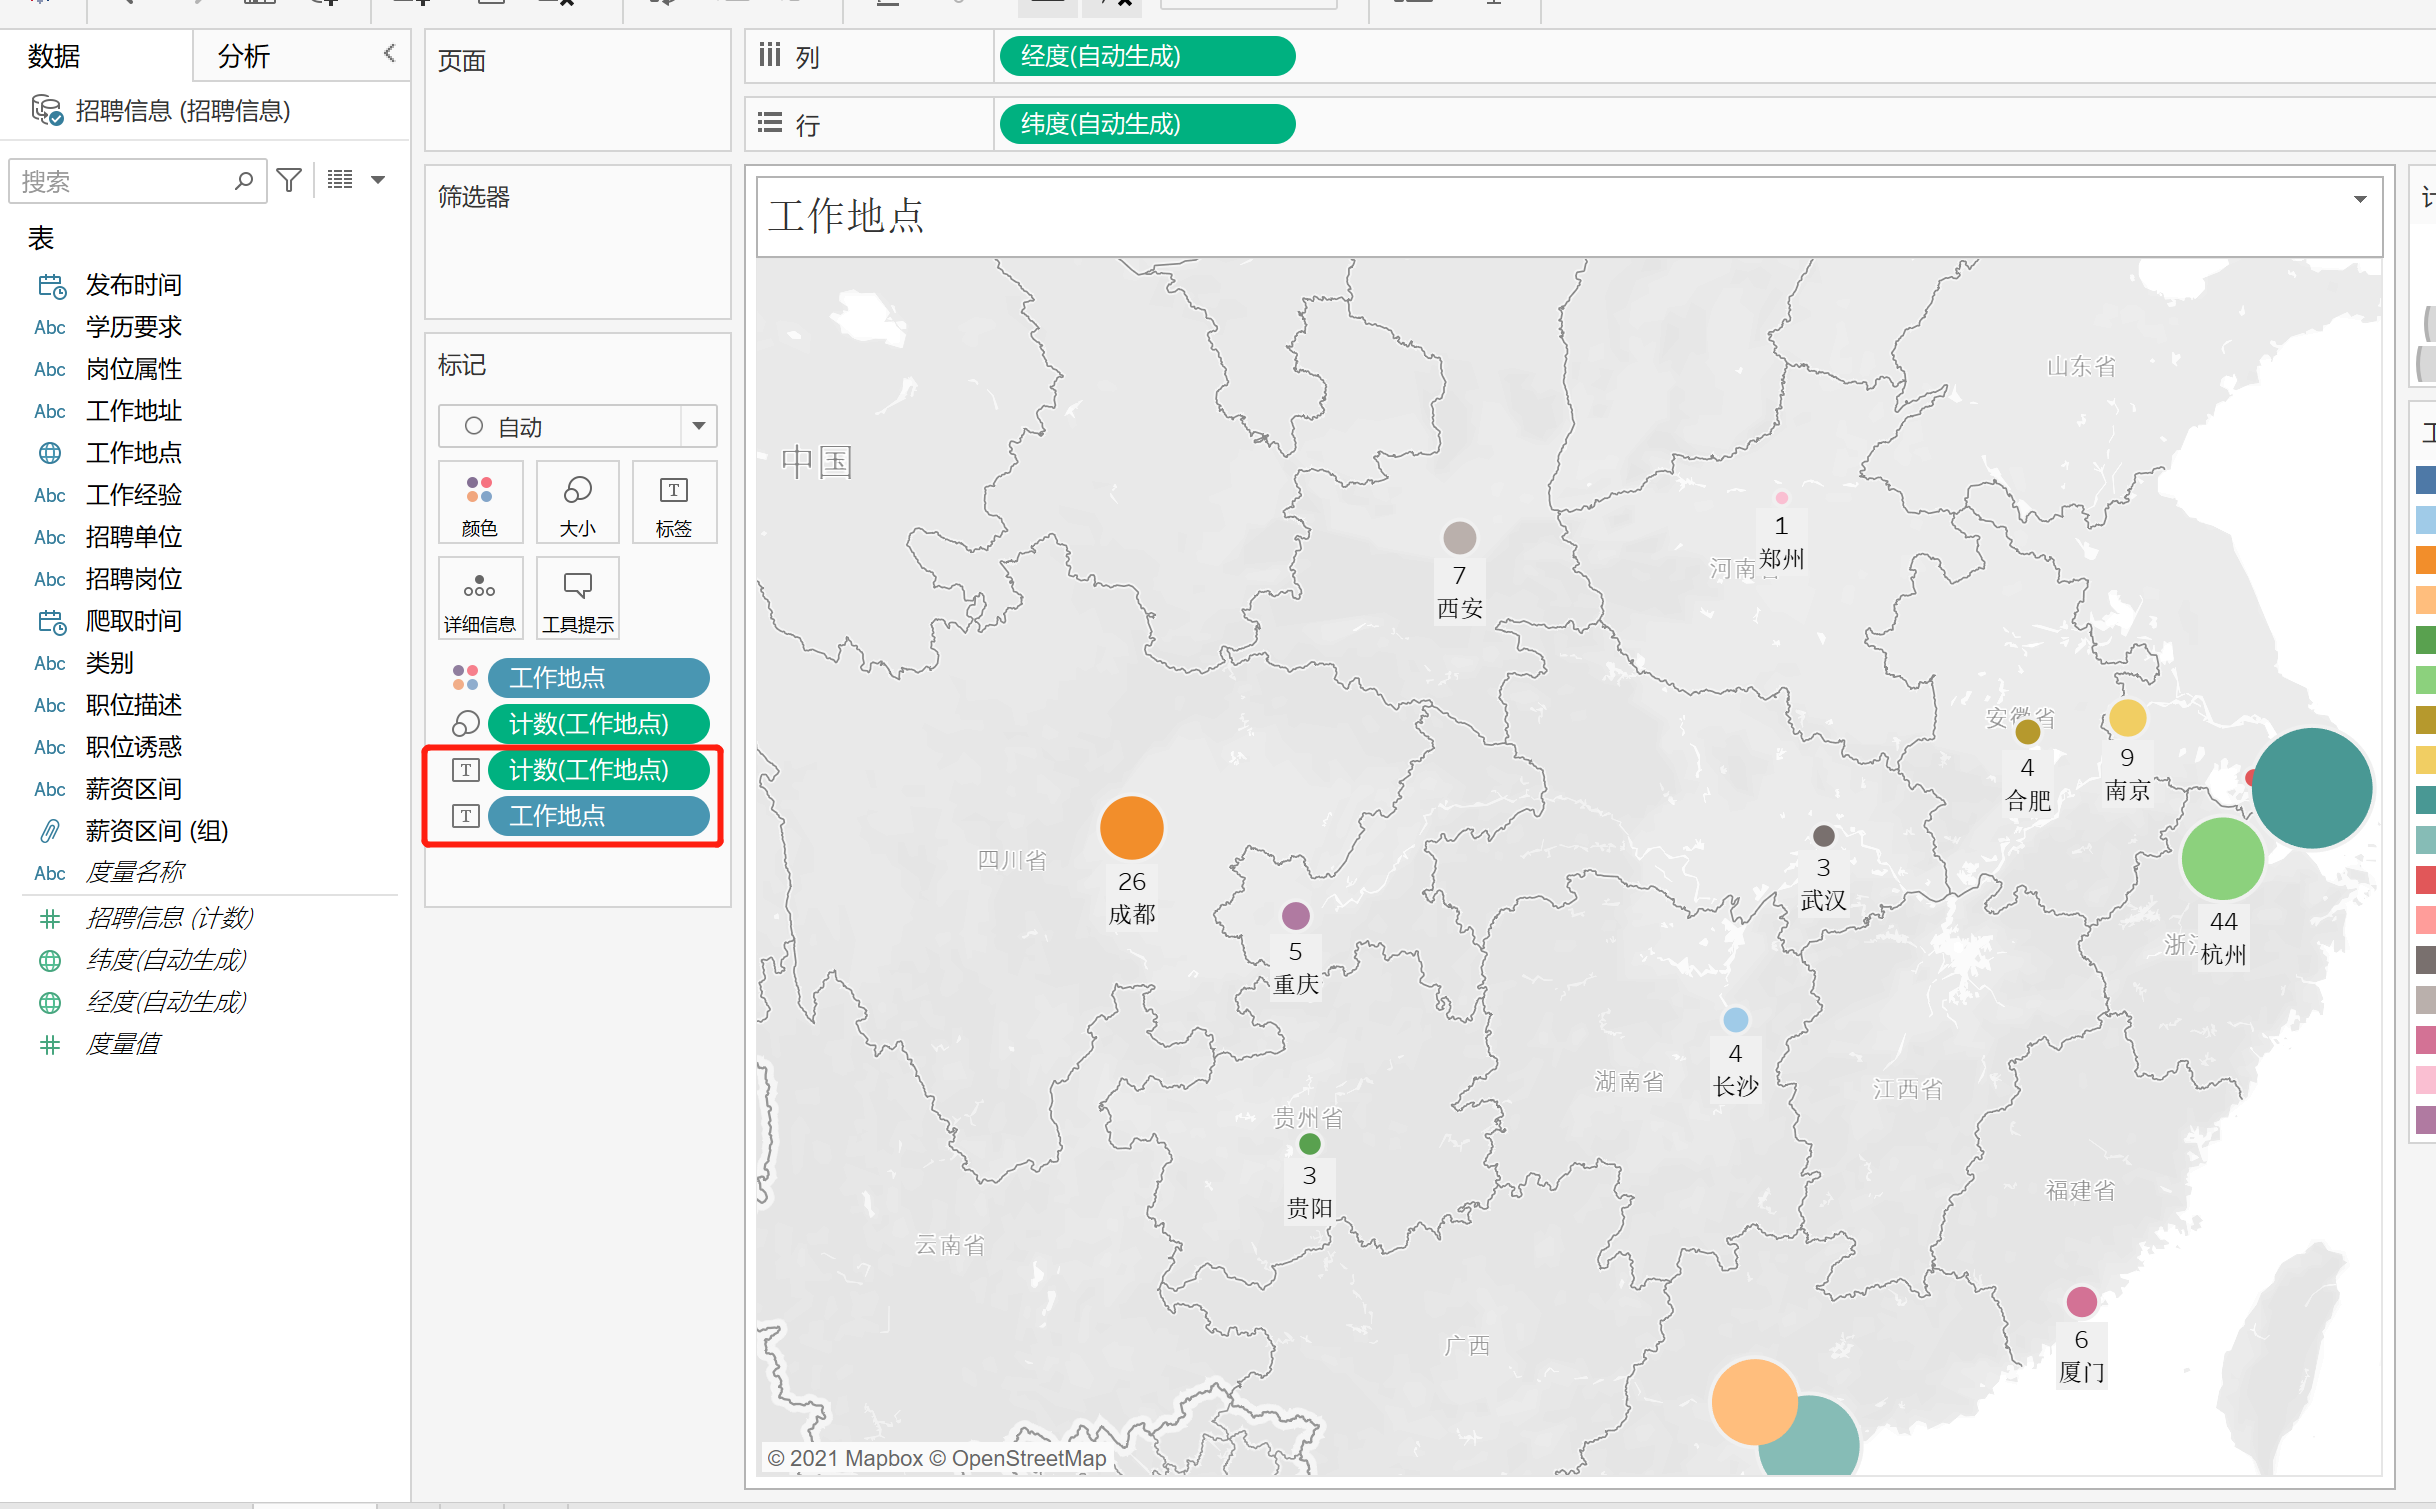Switch to the 数据 tab
The image size is (2436, 1509).
coord(54,56)
